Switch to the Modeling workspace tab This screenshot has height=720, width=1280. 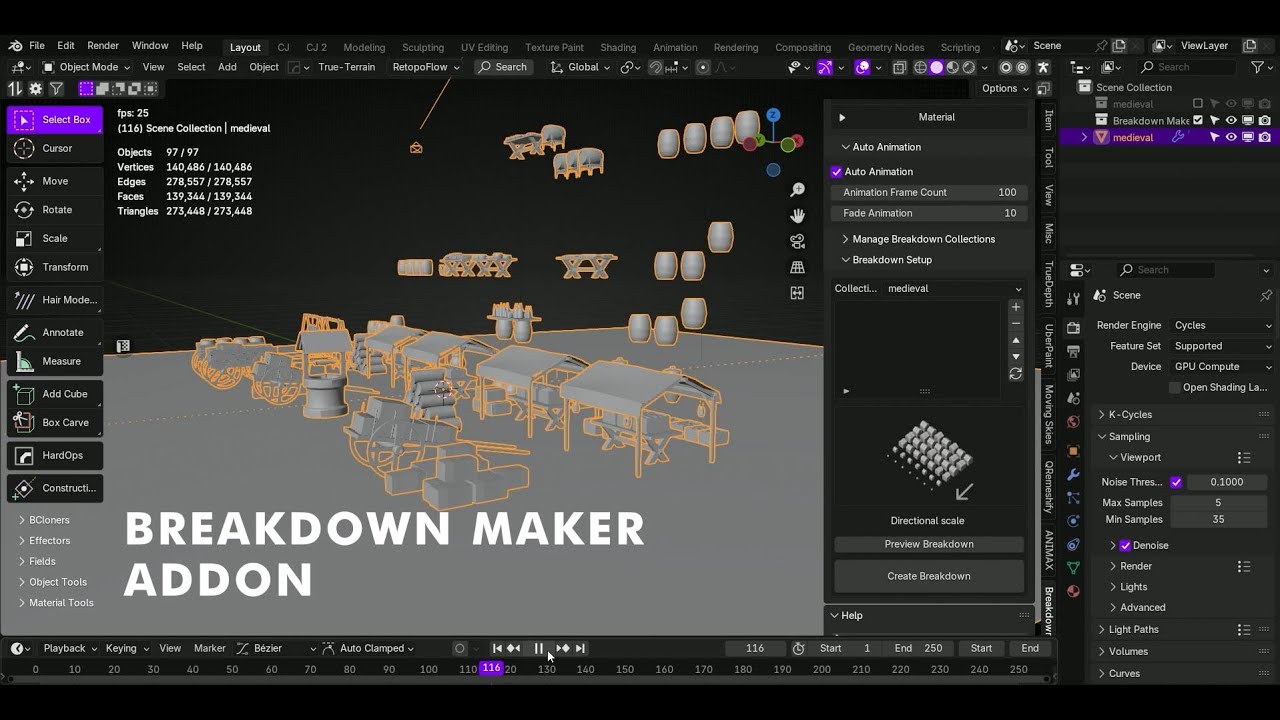[x=364, y=47]
